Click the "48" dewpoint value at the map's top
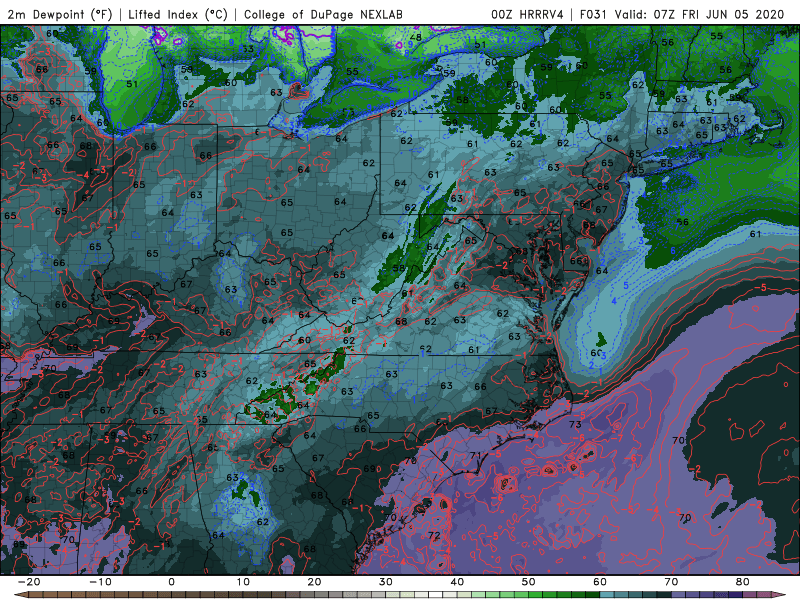The image size is (800, 600). click(x=416, y=37)
